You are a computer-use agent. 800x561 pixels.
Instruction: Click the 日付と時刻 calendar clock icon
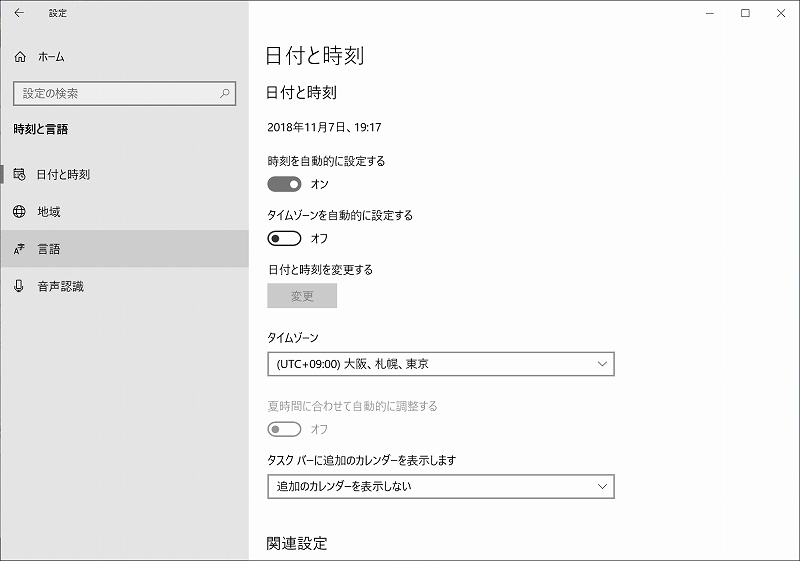click(19, 174)
